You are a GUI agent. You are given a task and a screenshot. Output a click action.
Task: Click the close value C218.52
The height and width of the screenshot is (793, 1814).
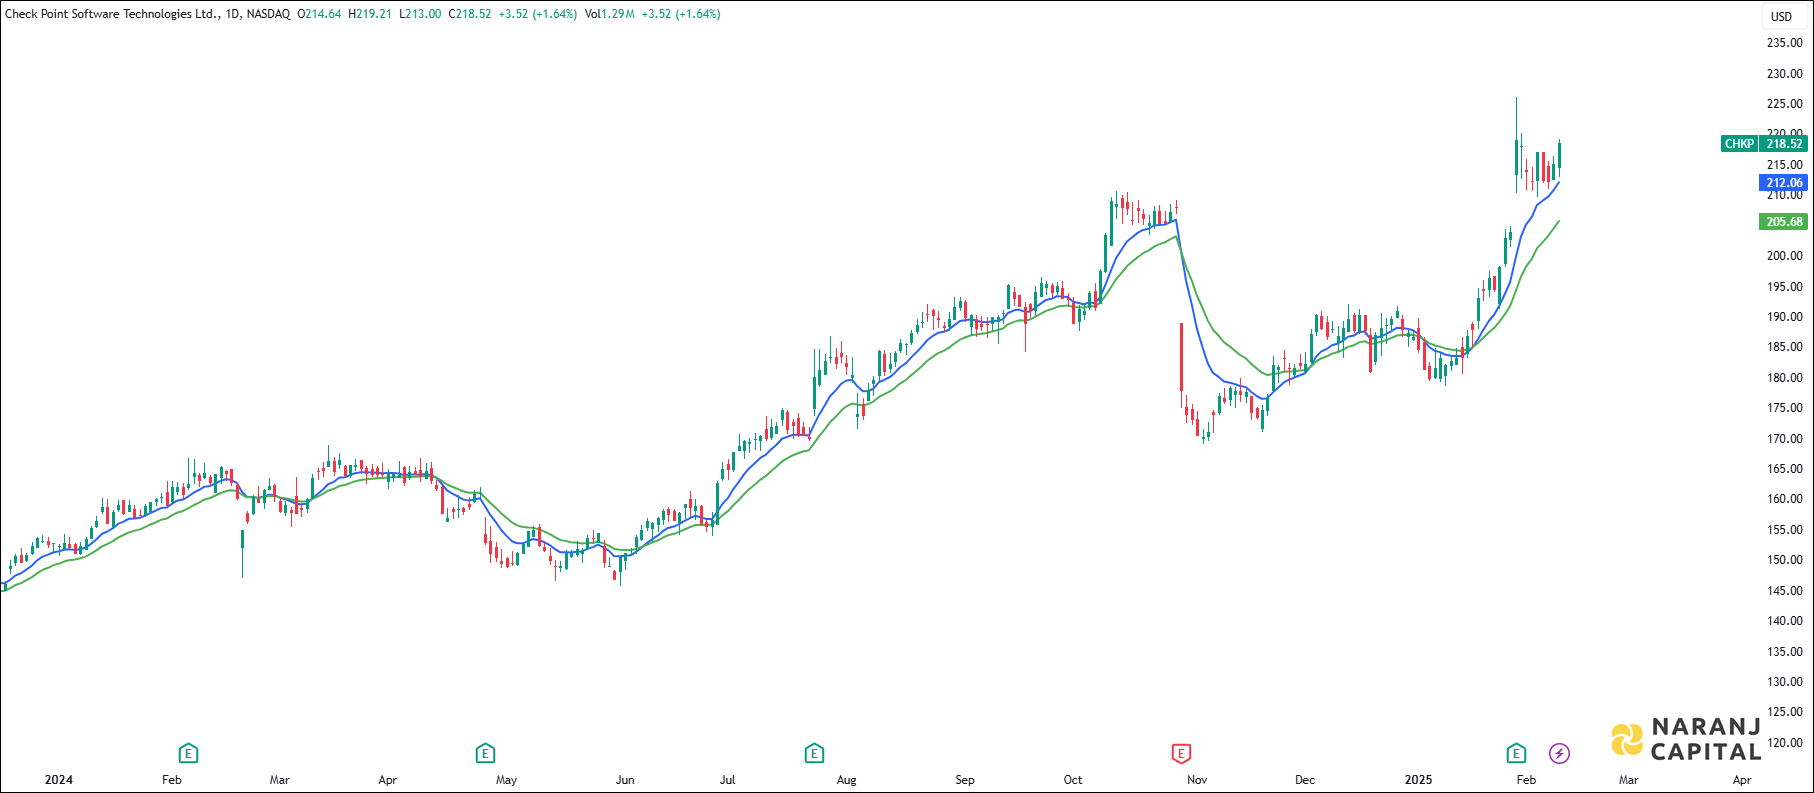(470, 14)
